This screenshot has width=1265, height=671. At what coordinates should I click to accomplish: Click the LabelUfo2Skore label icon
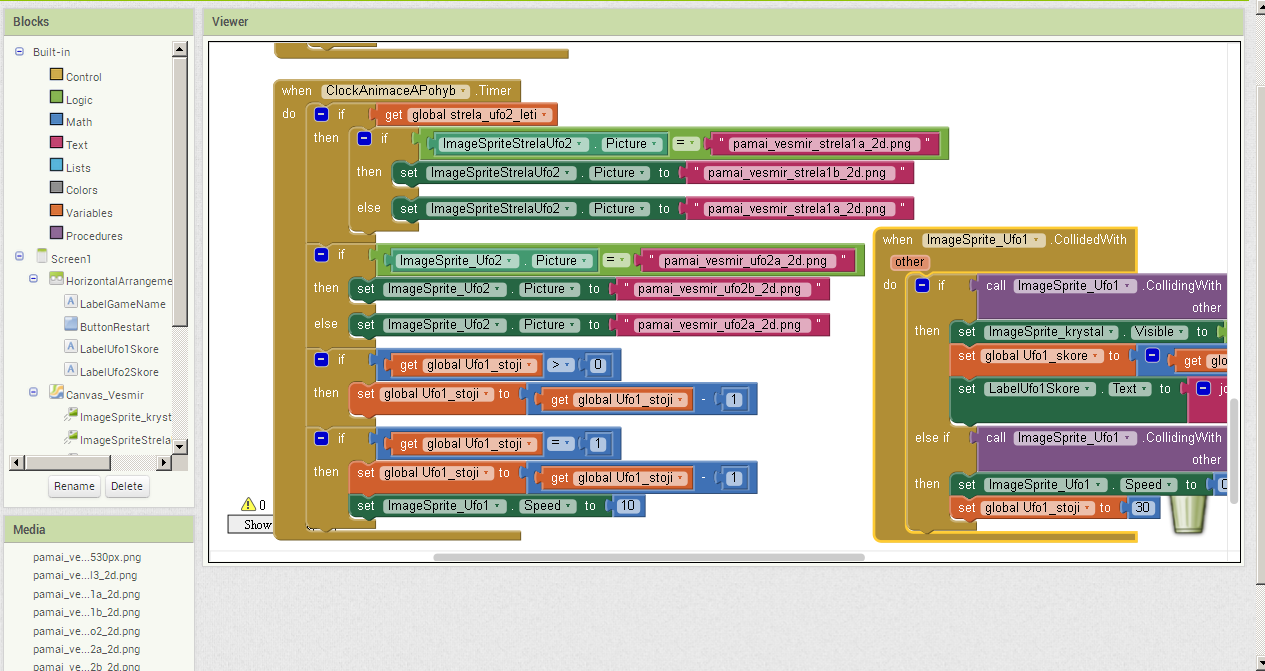71,371
